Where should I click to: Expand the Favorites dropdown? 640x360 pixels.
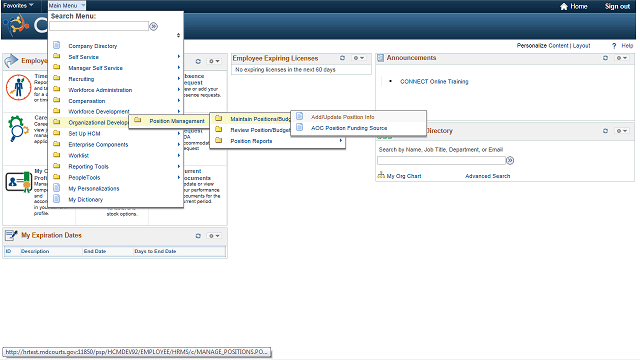(x=18, y=6)
